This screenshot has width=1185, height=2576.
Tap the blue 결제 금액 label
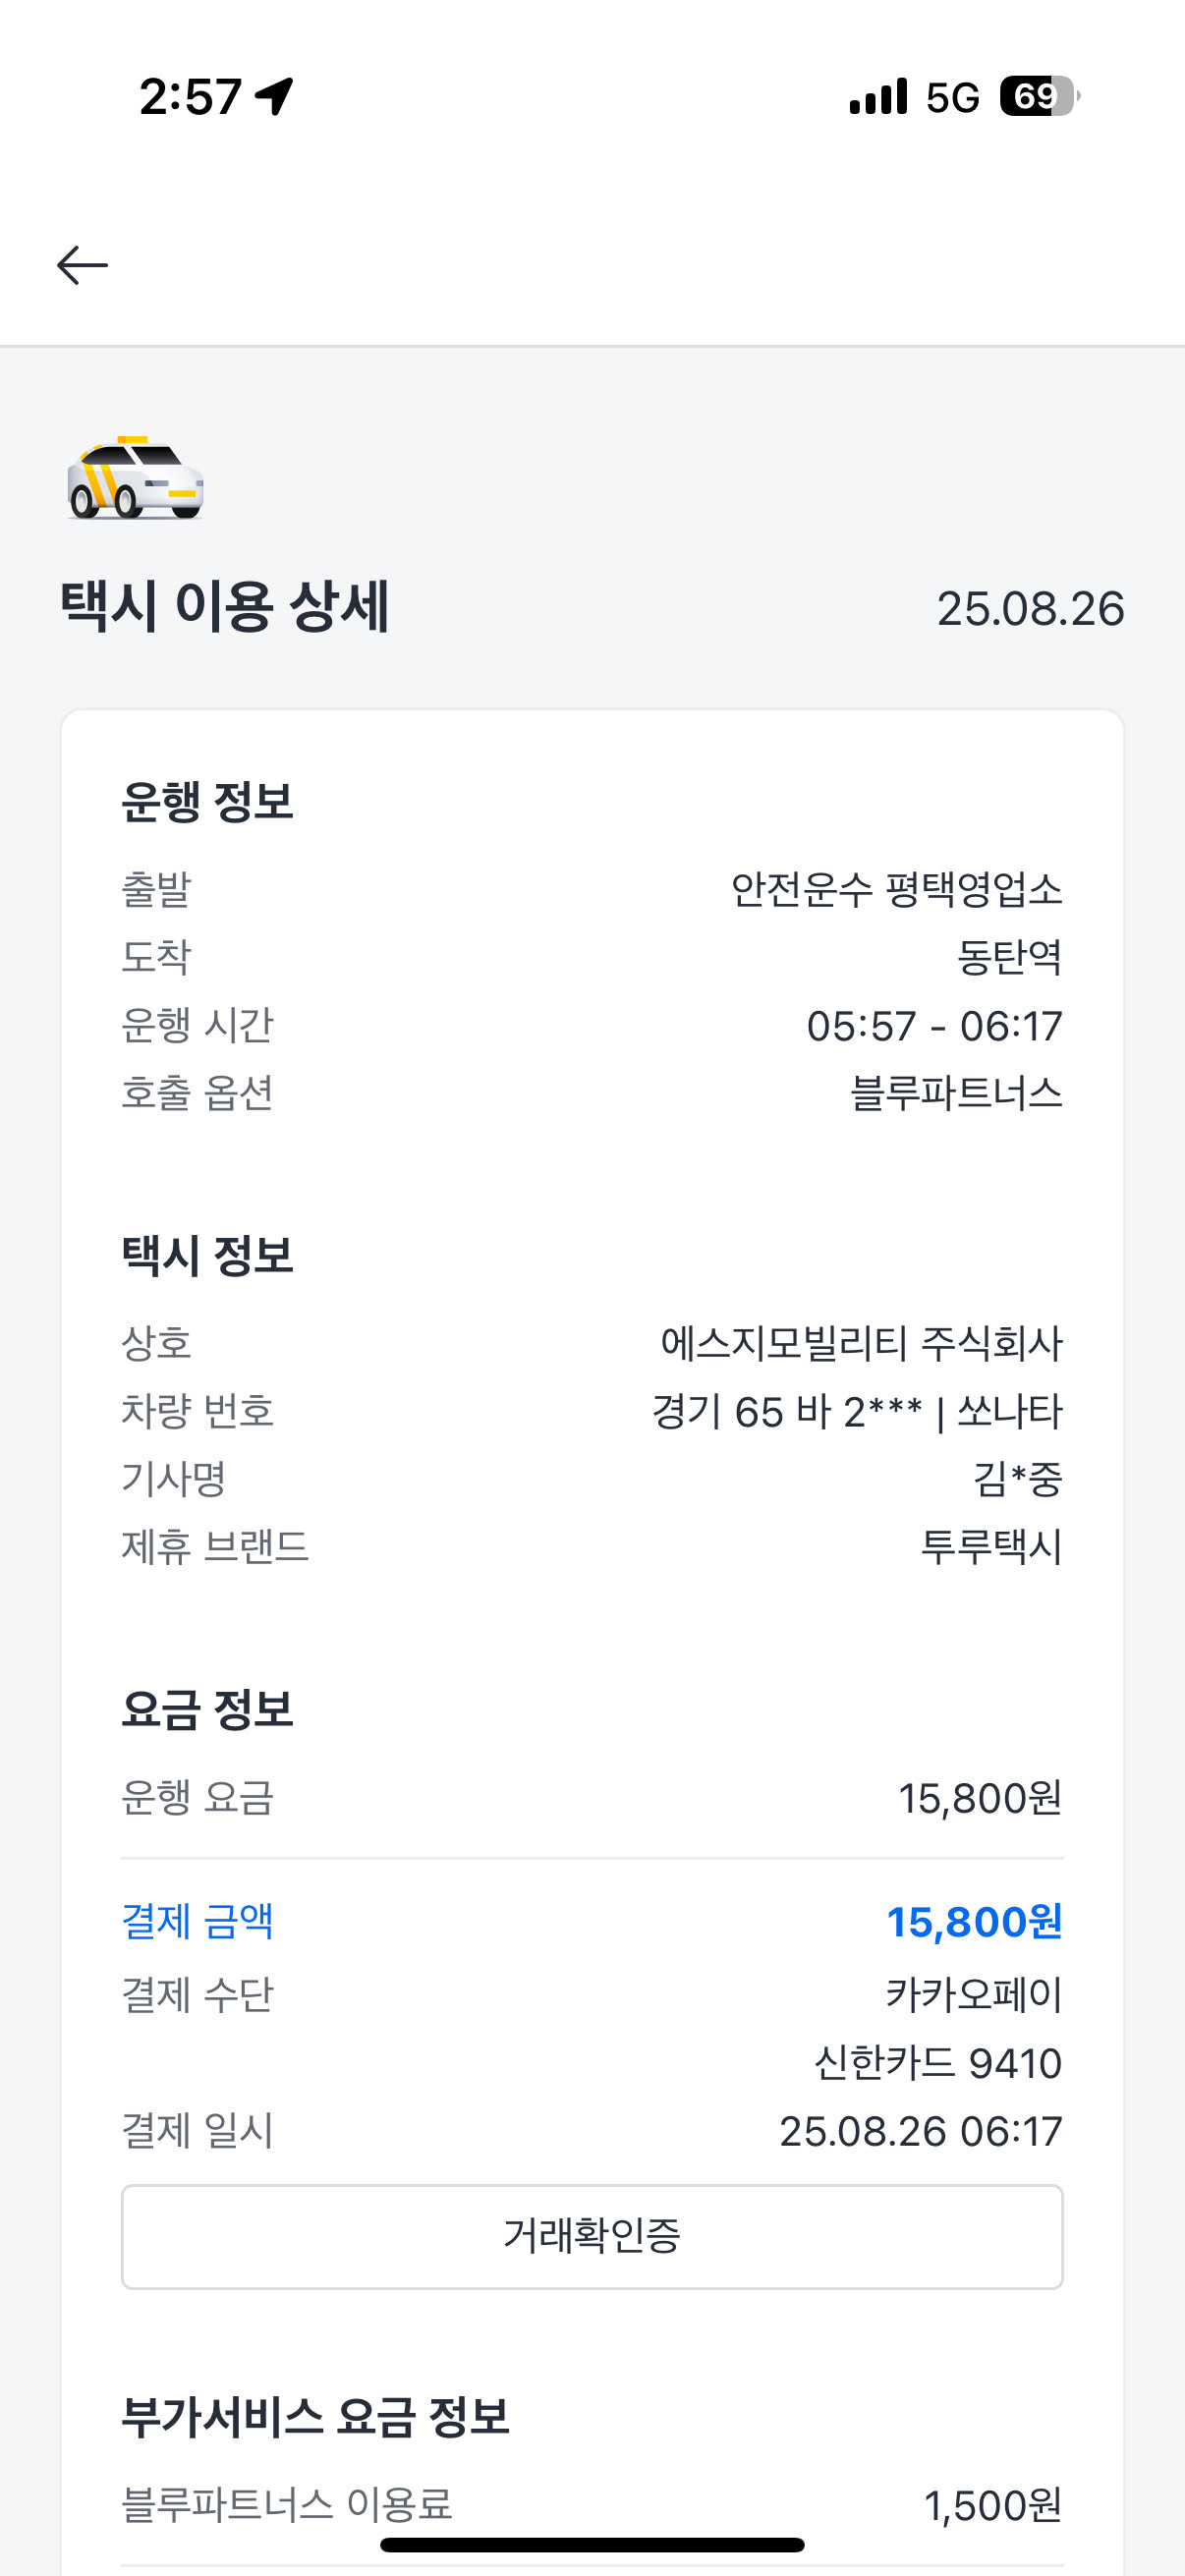point(197,1921)
